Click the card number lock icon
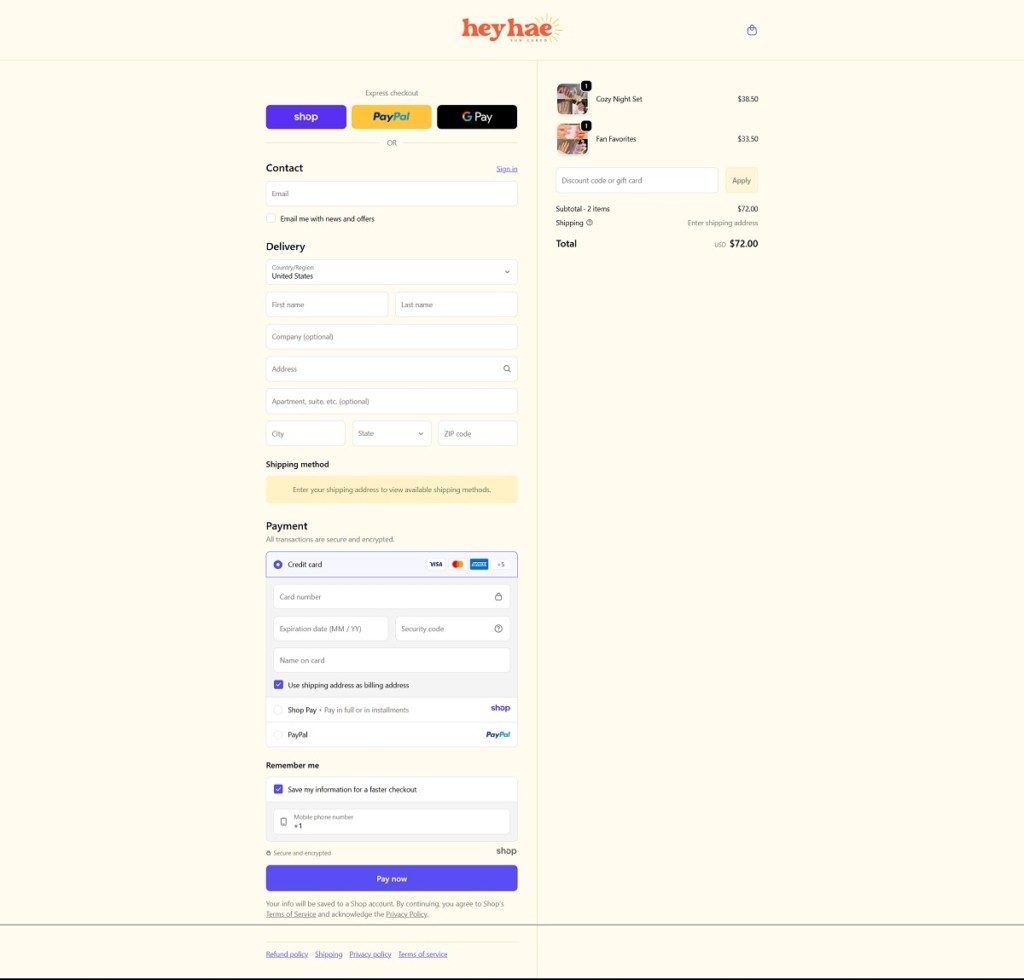The height and width of the screenshot is (980, 1024). 498,597
